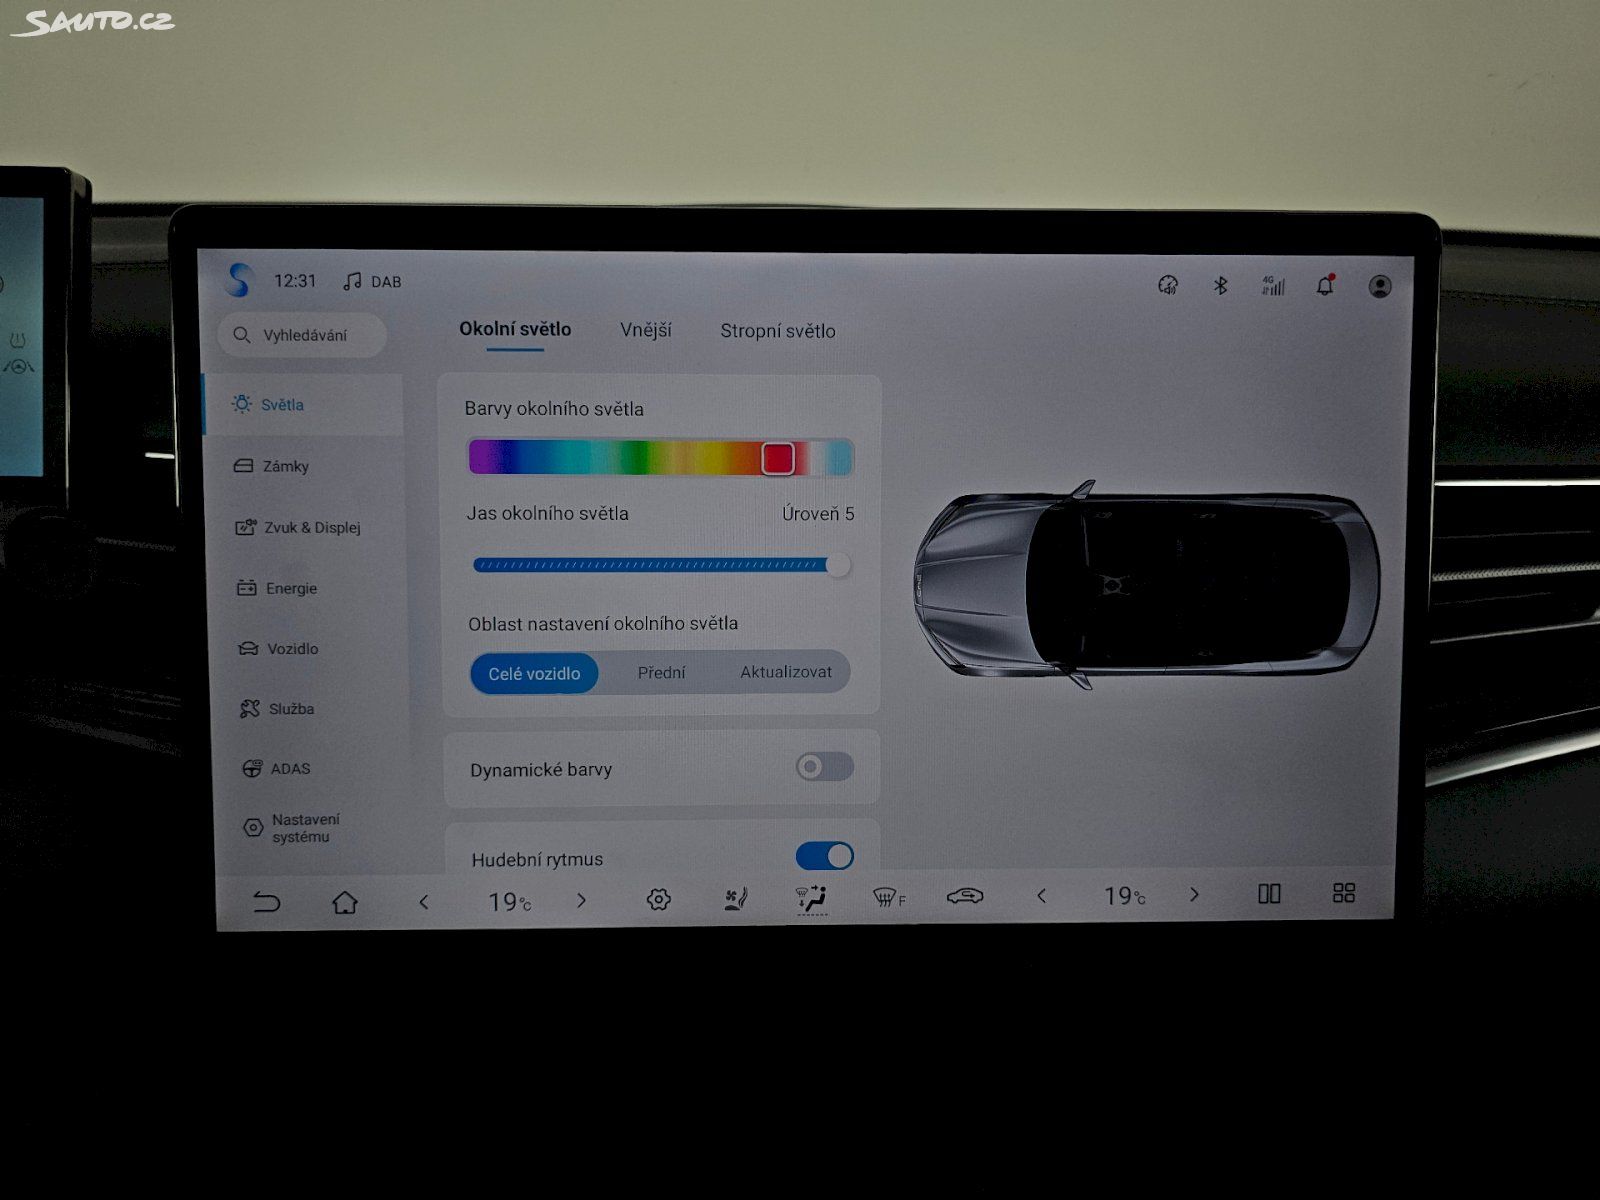Open settings gear in bottom bar
This screenshot has height=1200, width=1600.
(658, 900)
